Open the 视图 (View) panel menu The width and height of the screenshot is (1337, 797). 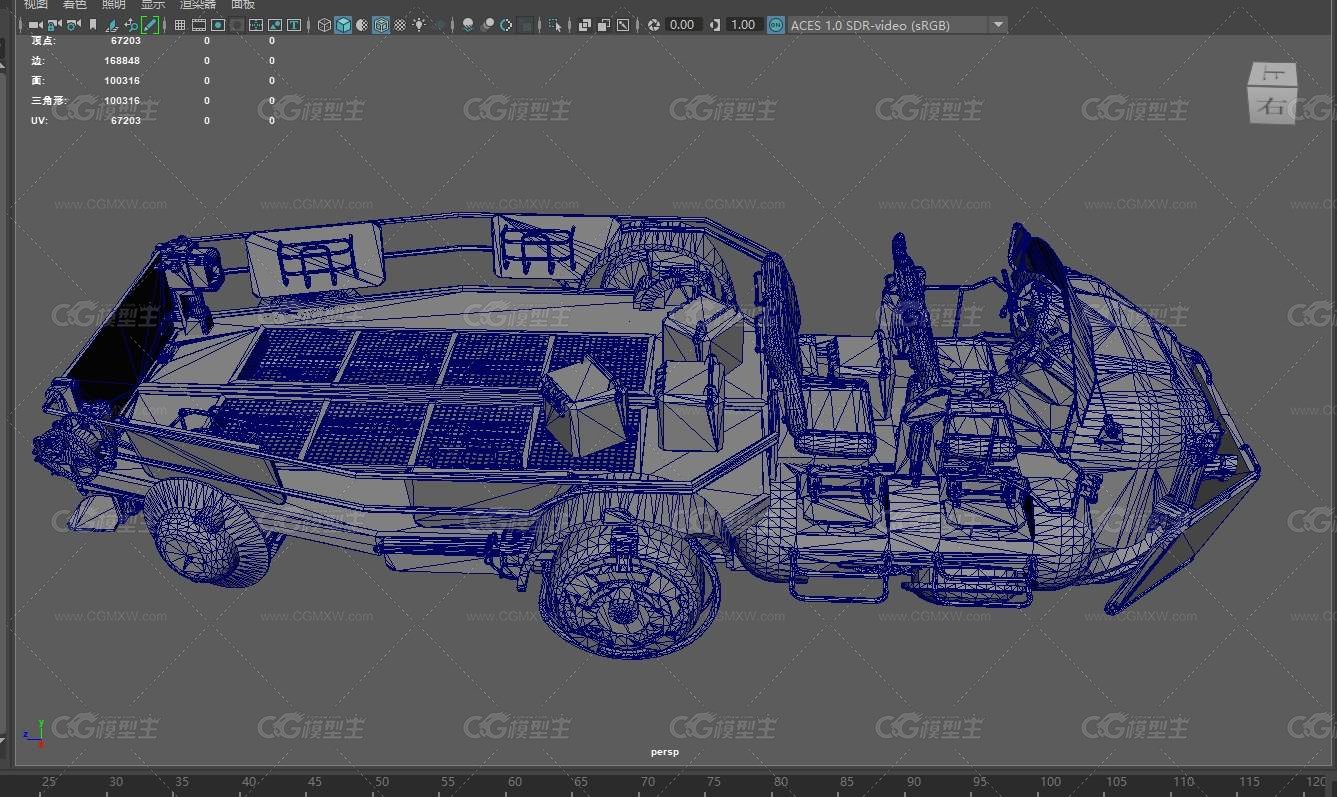point(36,4)
